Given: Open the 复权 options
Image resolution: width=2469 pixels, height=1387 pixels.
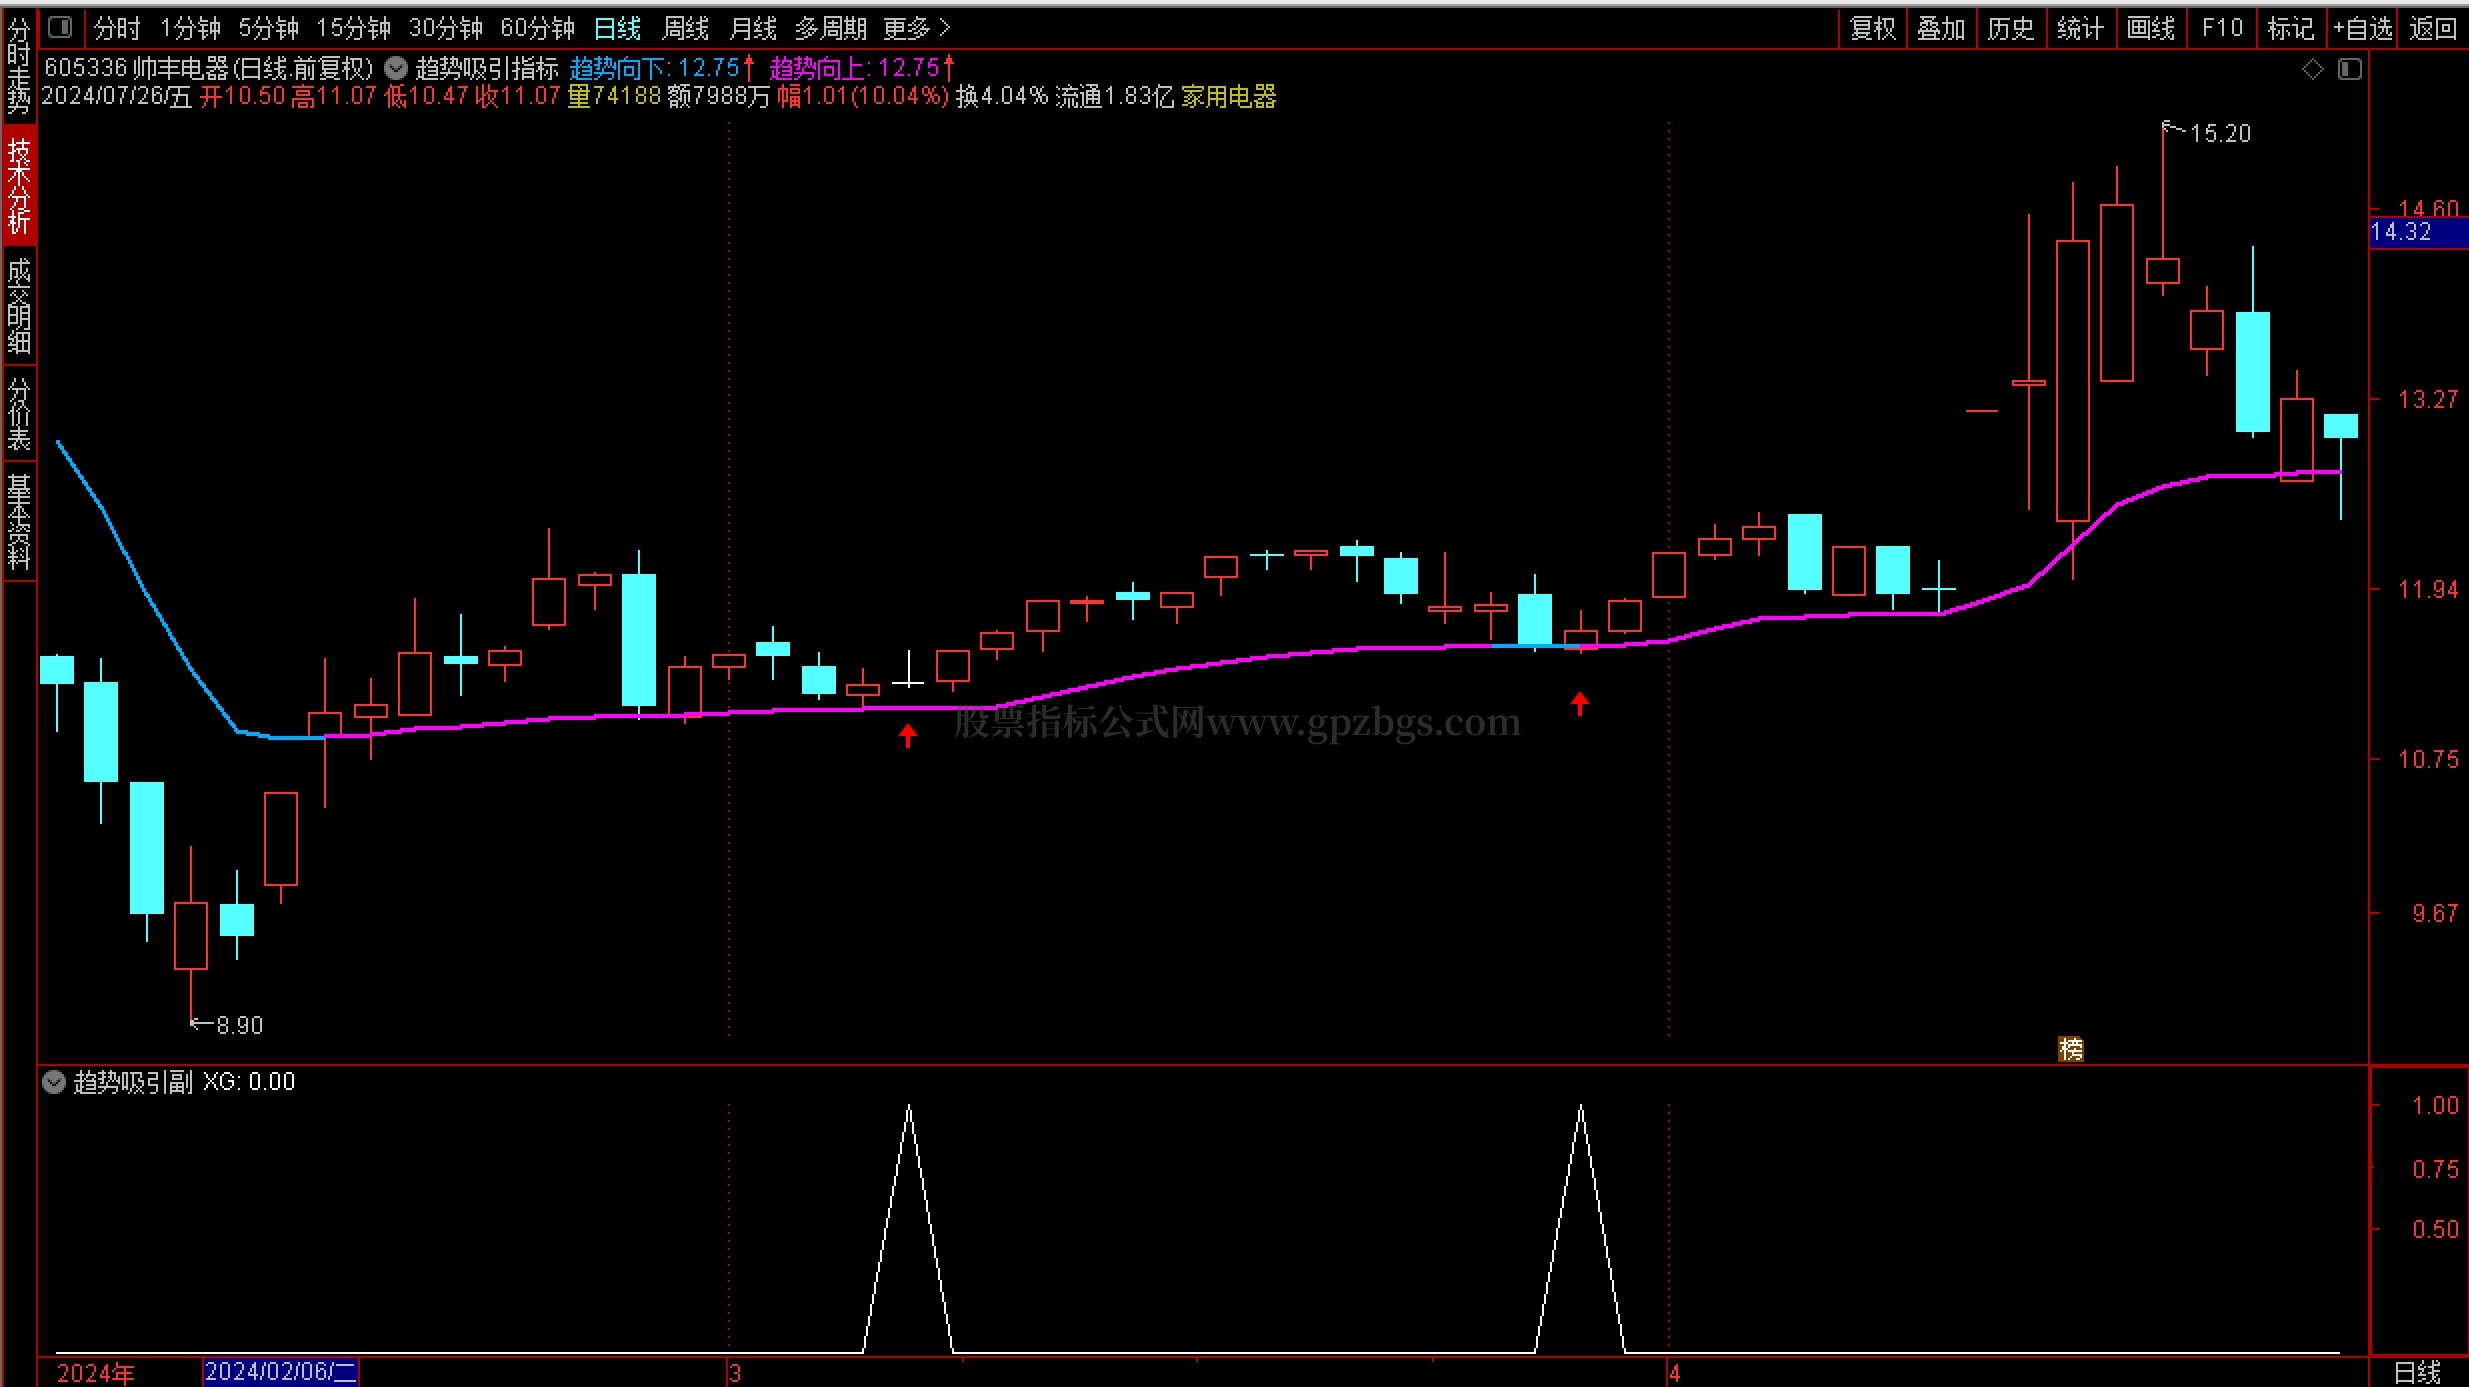Looking at the screenshot, I should (1873, 28).
